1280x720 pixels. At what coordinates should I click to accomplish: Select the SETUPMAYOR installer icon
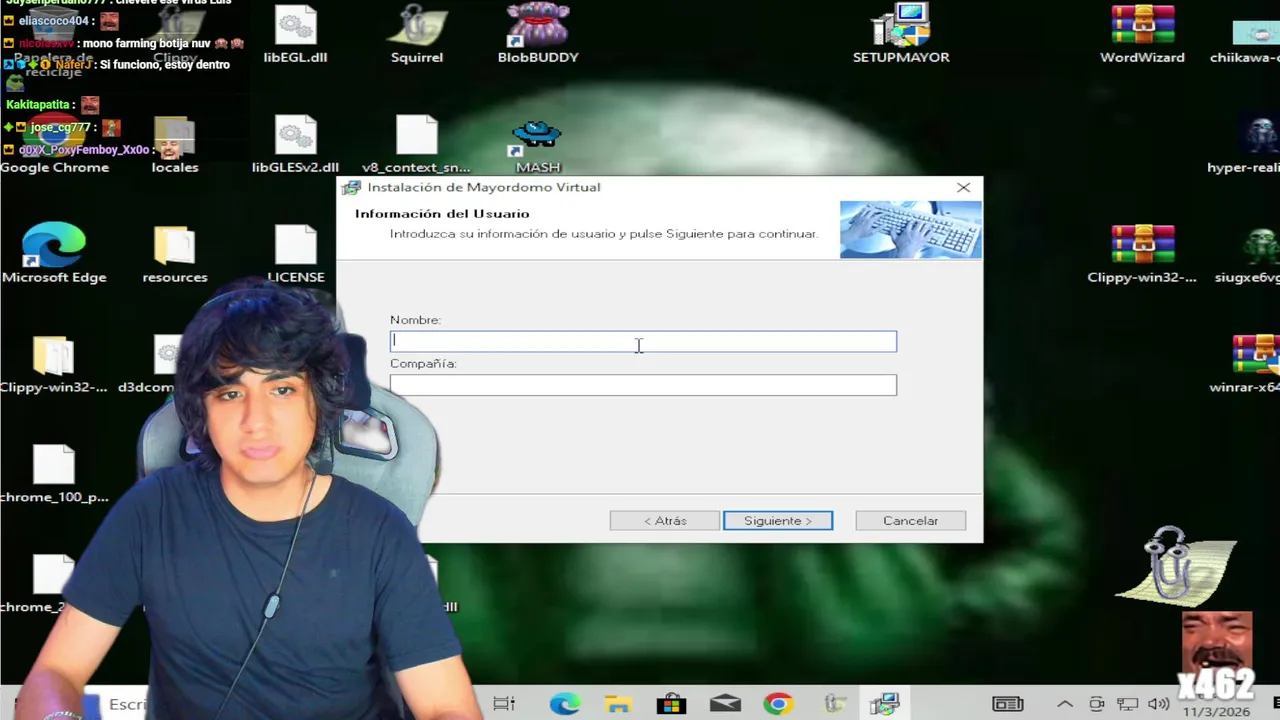pos(901,35)
